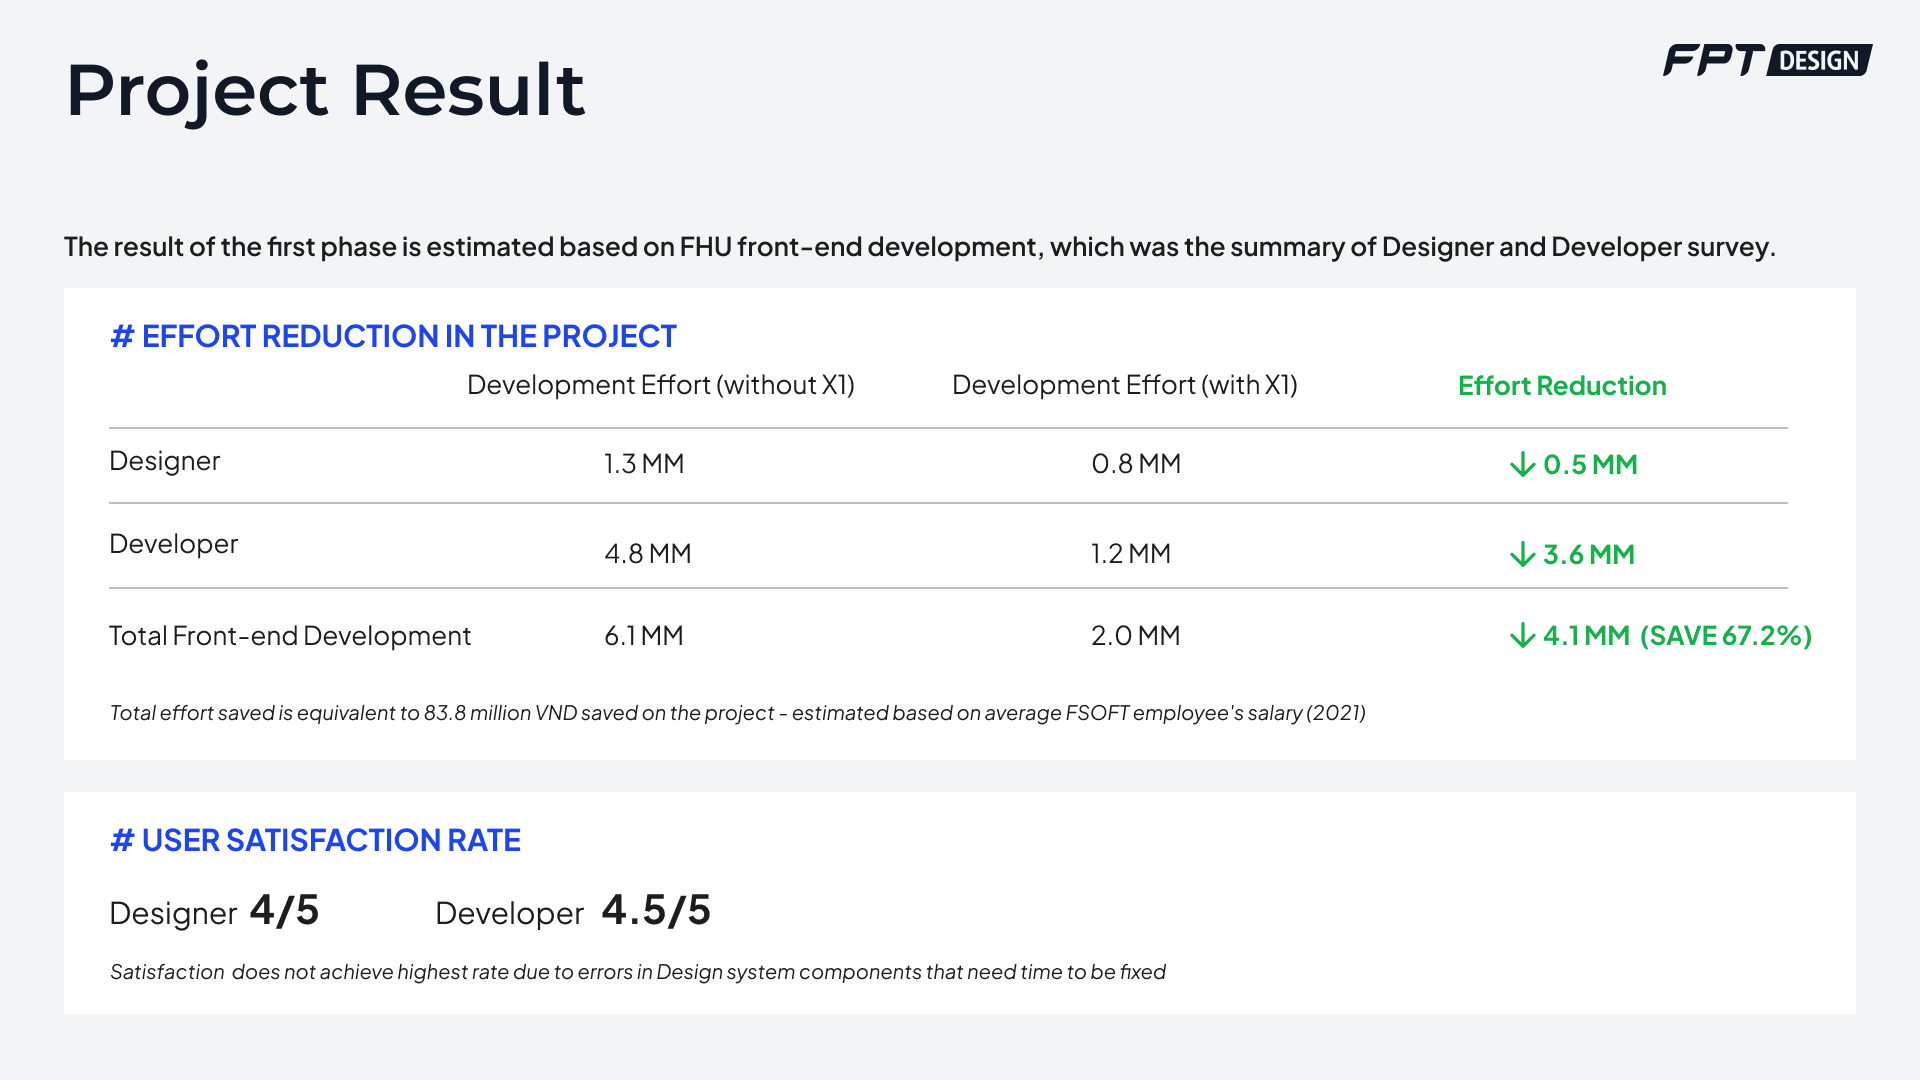Image resolution: width=1920 pixels, height=1080 pixels.
Task: Click the Development Effort (without X1) header
Action: [660, 385]
